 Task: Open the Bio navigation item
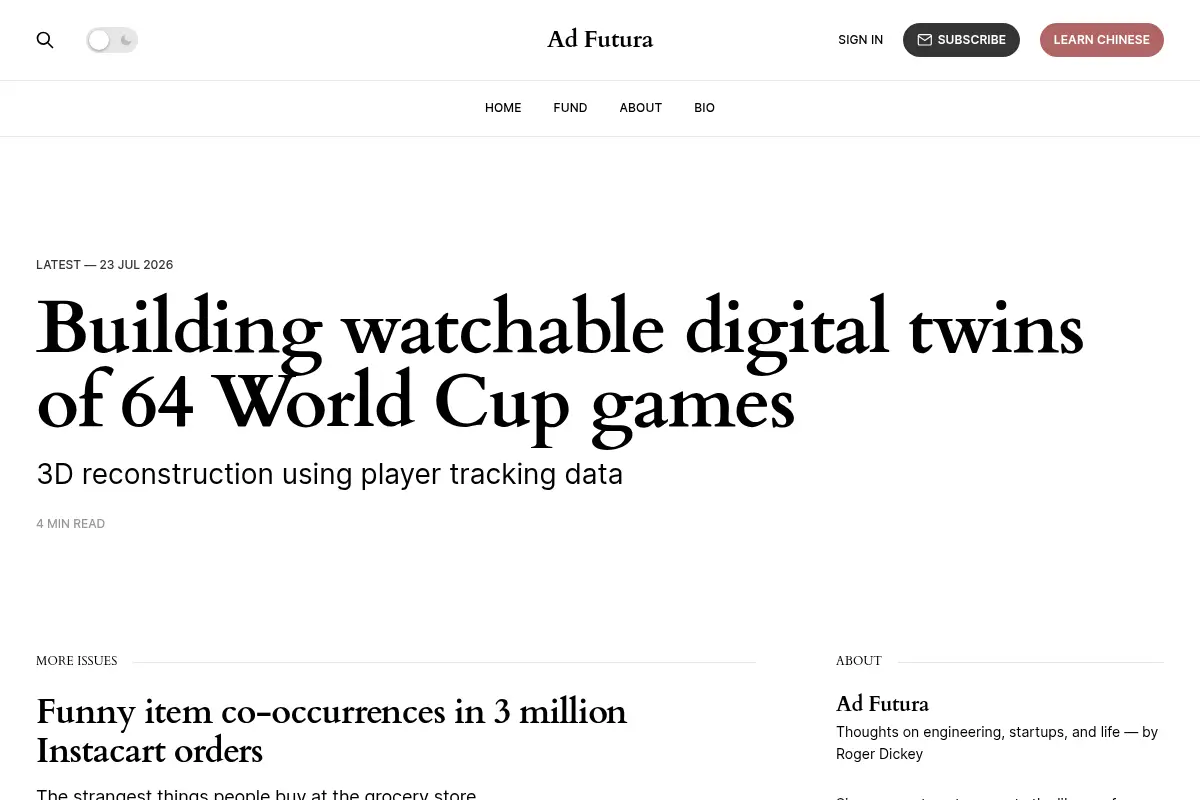click(704, 108)
